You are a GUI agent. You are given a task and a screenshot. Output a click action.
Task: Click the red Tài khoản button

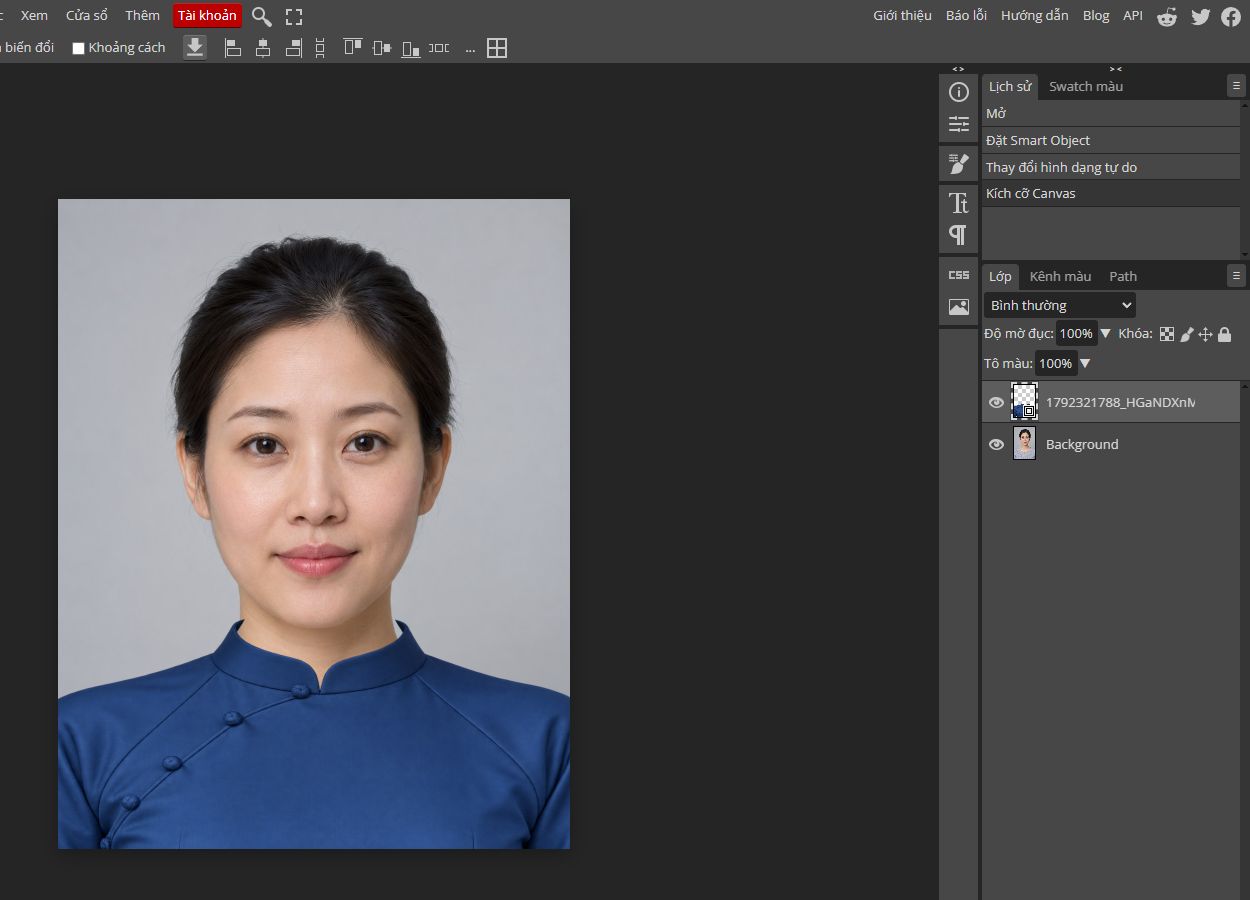(207, 15)
